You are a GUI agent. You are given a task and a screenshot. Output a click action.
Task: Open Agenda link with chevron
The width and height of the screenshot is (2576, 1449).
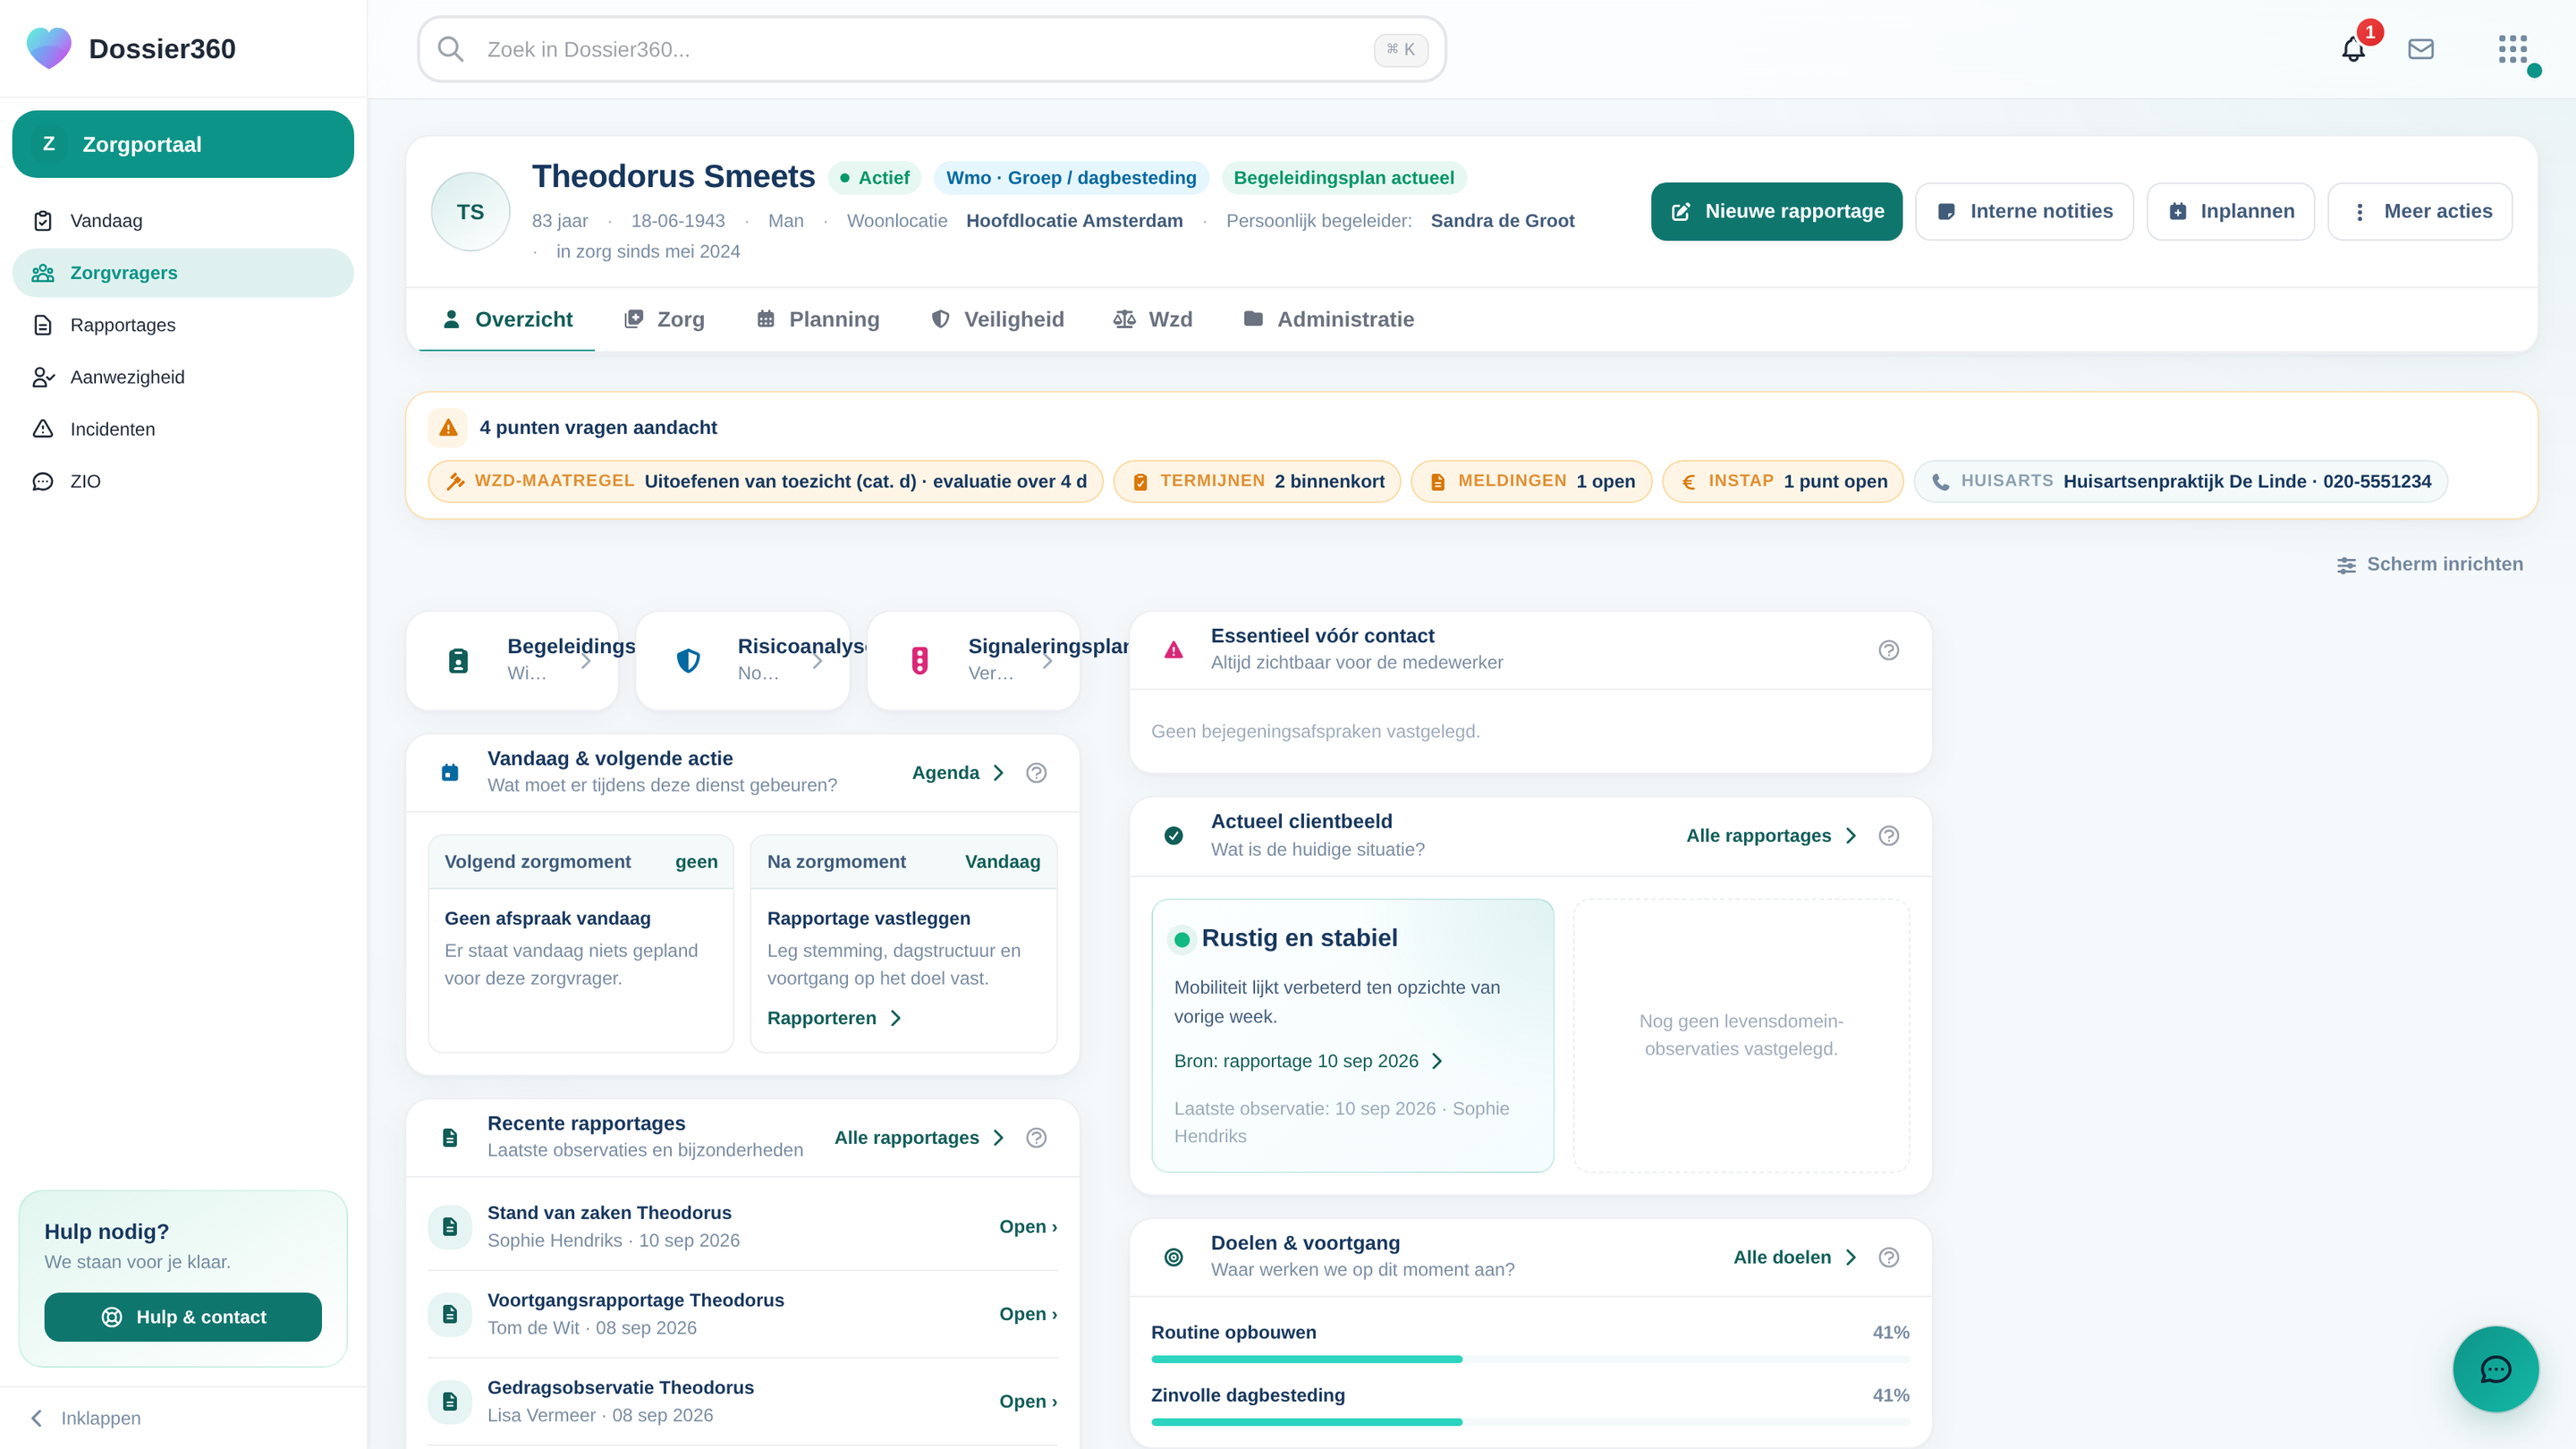957,773
